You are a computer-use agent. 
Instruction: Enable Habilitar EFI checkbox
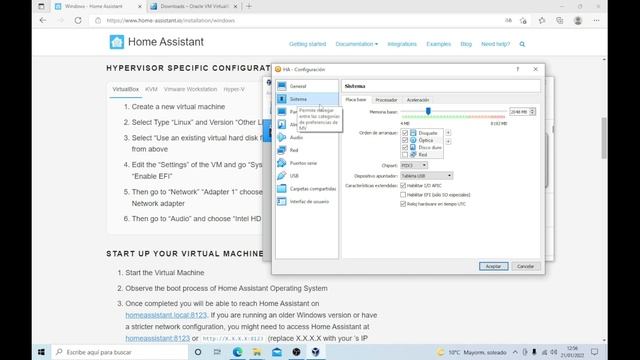pos(403,195)
